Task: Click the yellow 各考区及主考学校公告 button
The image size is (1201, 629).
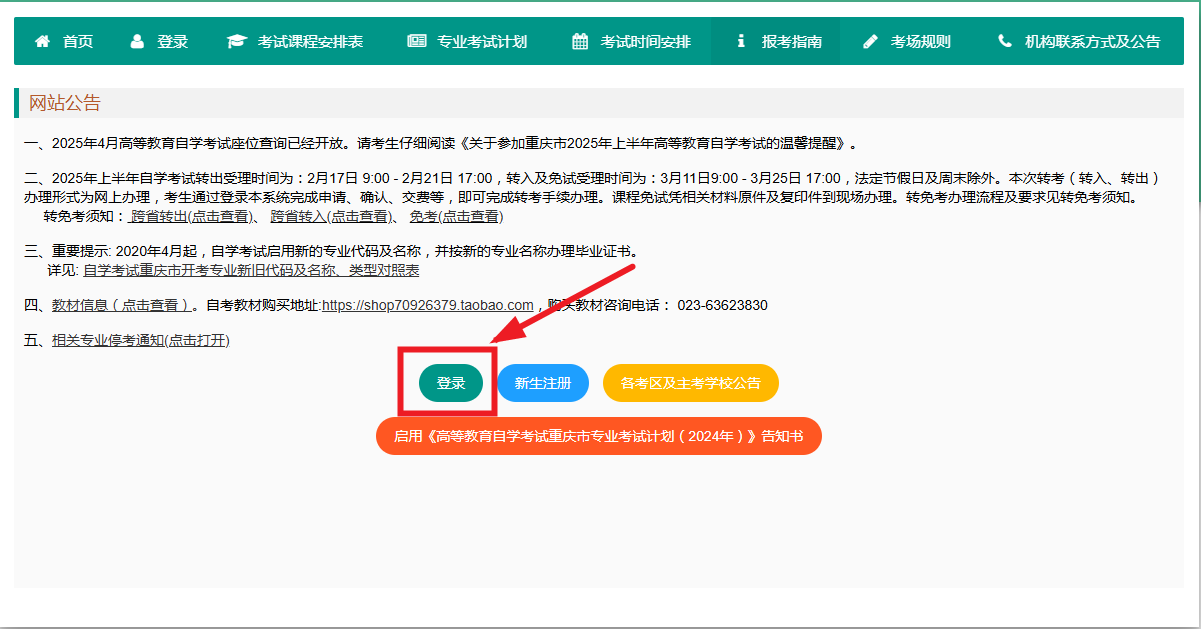Action: [690, 383]
